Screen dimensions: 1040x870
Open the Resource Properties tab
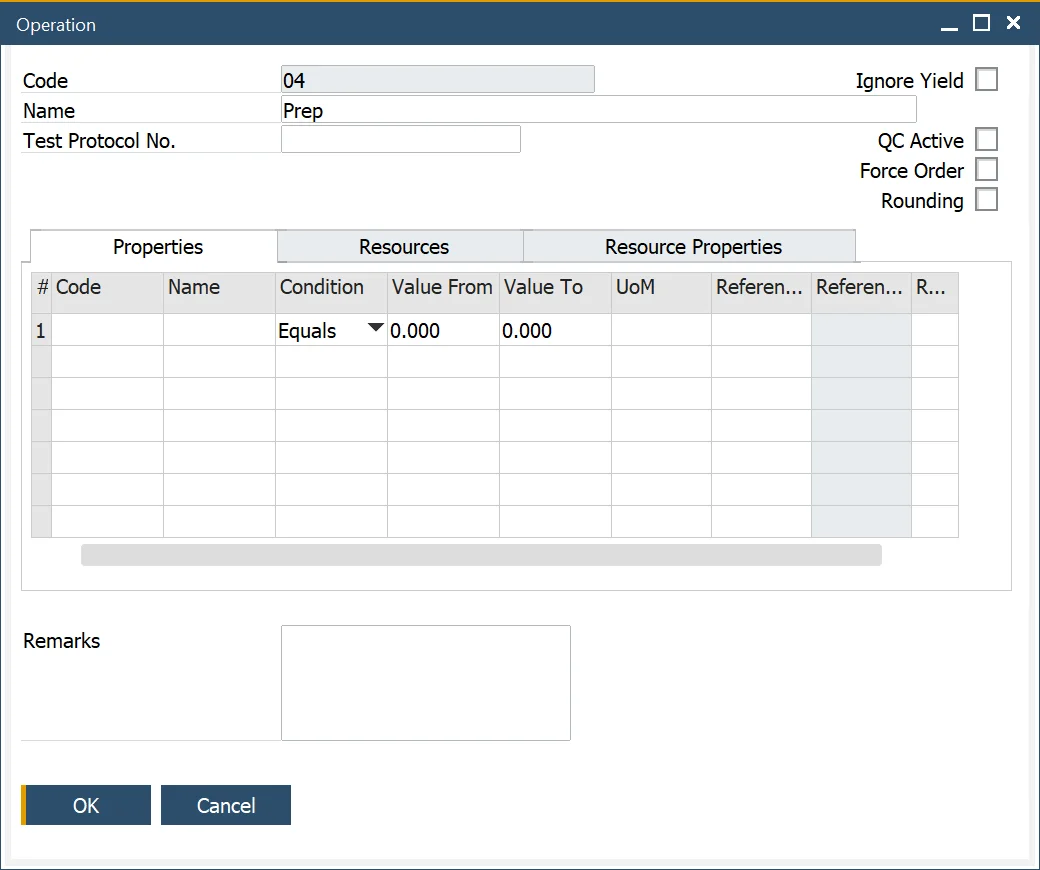[693, 247]
